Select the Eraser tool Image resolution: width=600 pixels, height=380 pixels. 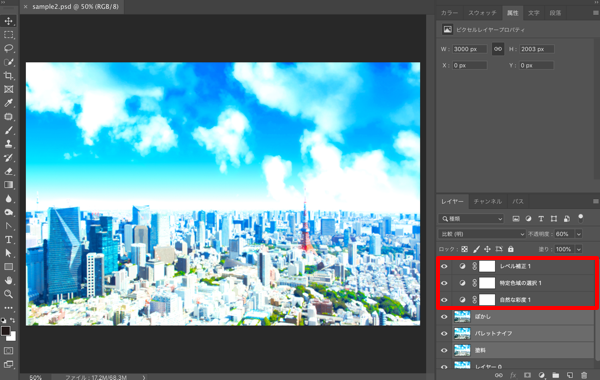pyautogui.click(x=8, y=171)
